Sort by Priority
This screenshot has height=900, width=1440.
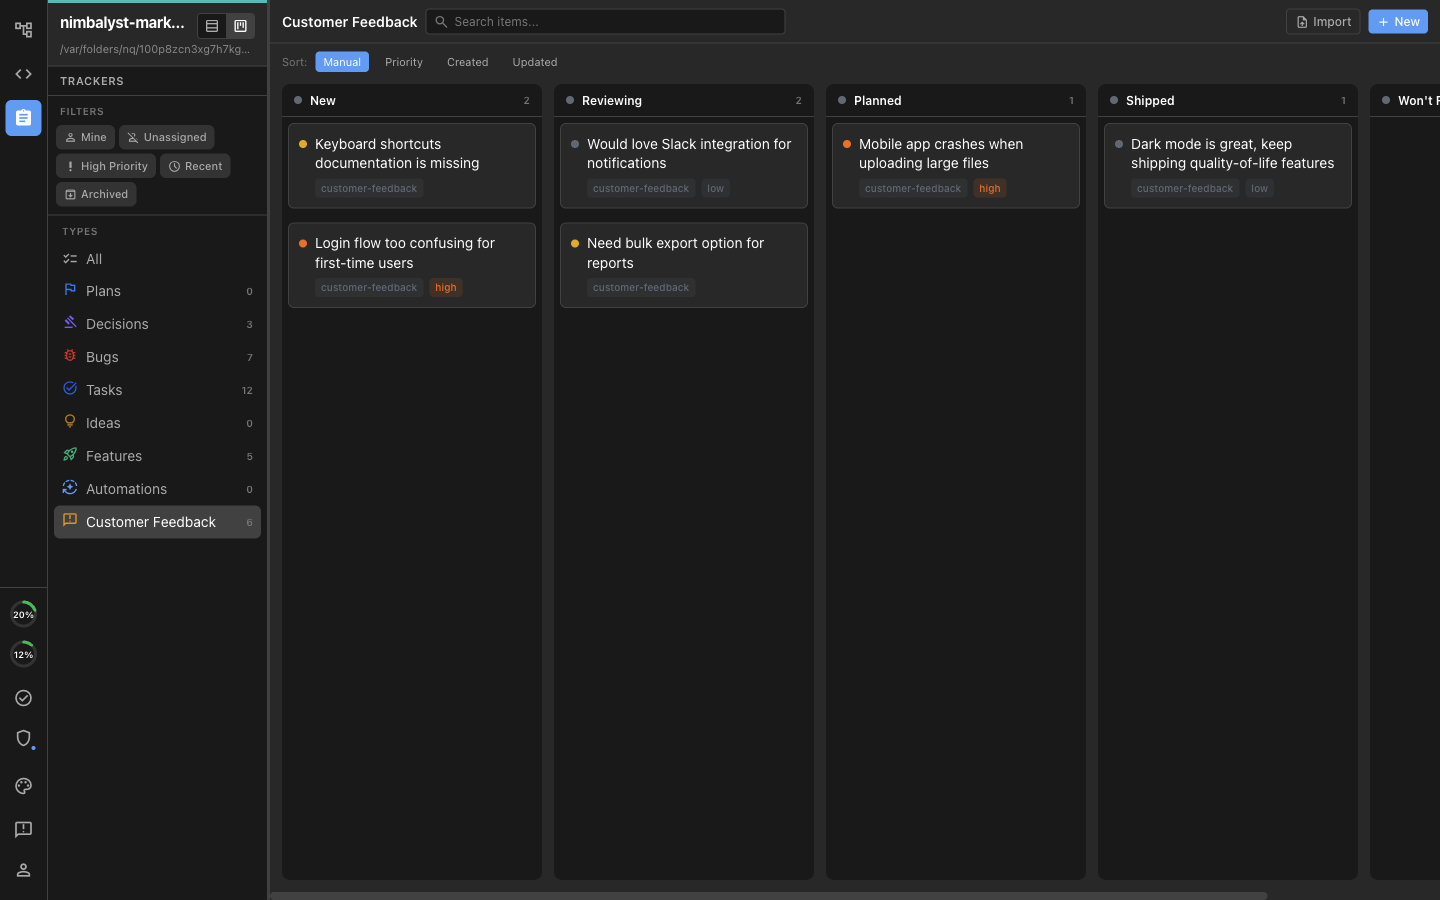404,62
